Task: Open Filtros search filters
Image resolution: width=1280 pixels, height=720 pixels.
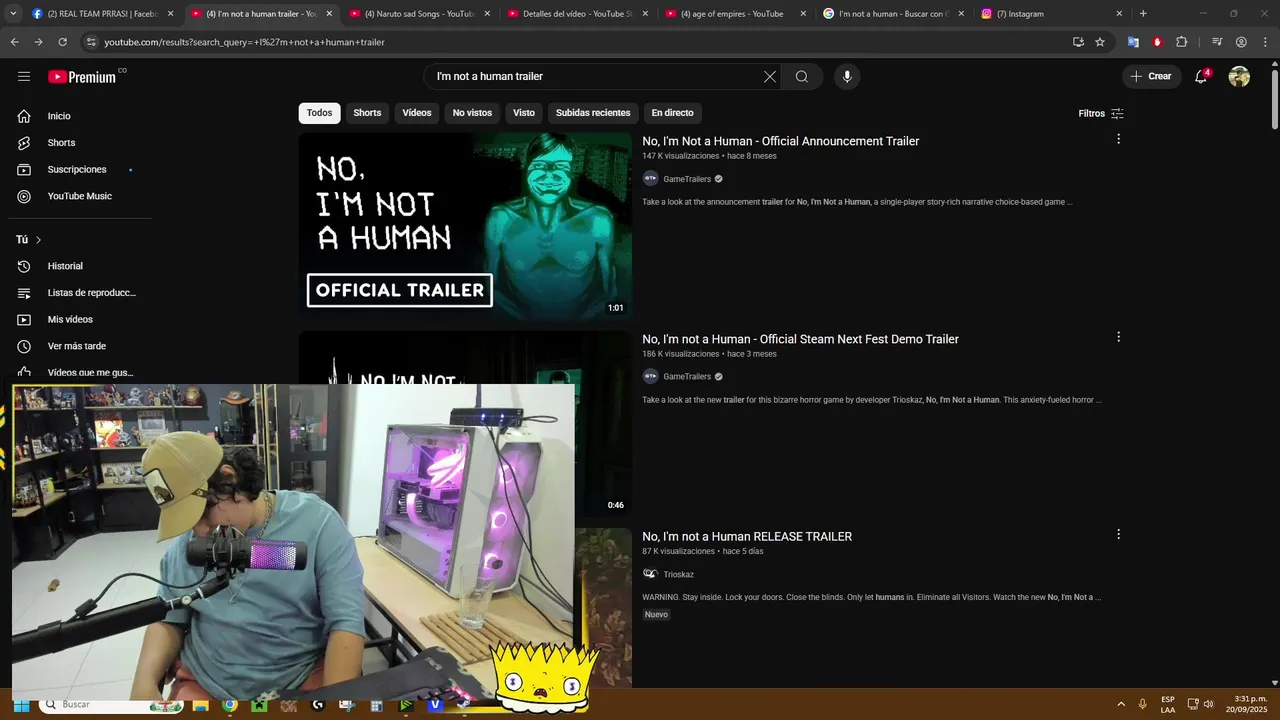Action: (1101, 113)
